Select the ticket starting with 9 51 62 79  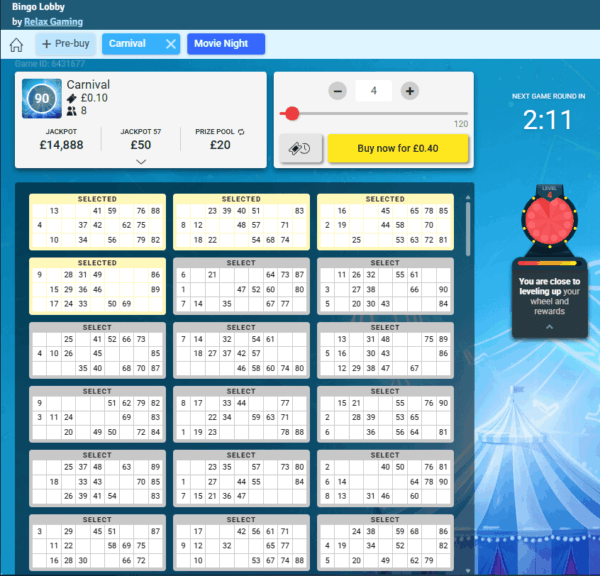click(x=98, y=414)
